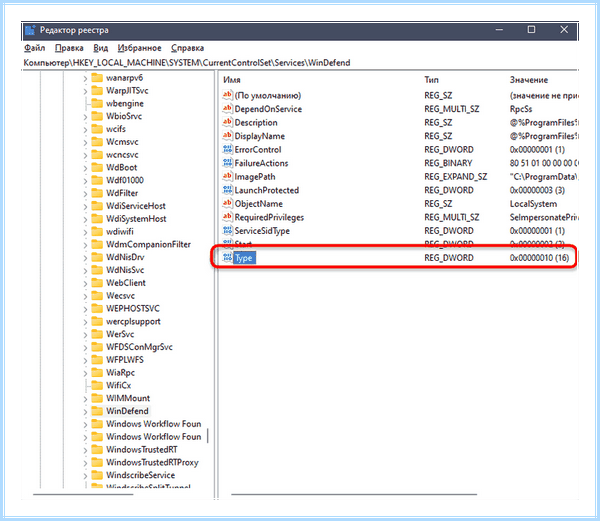This screenshot has height=521, width=600.
Task: Click the tree pane horizontal scrollbar
Action: pos(83,494)
